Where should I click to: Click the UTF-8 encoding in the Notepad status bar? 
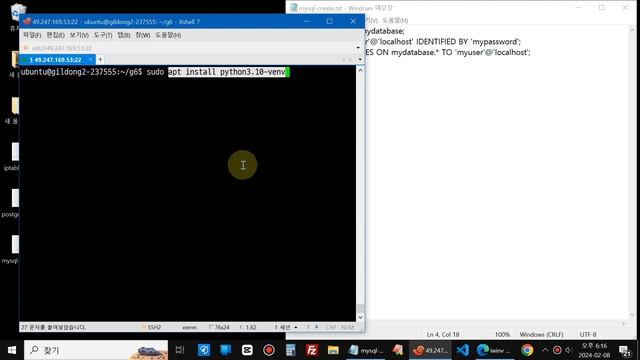point(588,334)
